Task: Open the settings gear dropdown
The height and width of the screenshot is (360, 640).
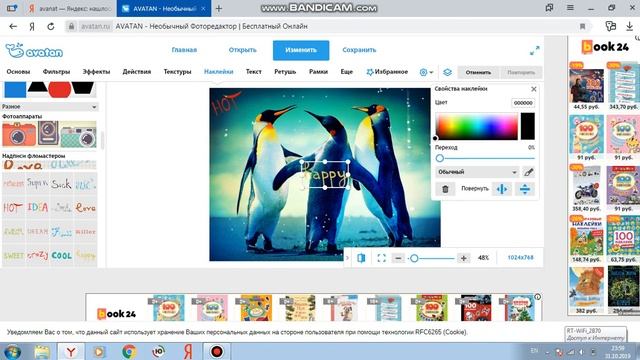Action: (x=426, y=72)
